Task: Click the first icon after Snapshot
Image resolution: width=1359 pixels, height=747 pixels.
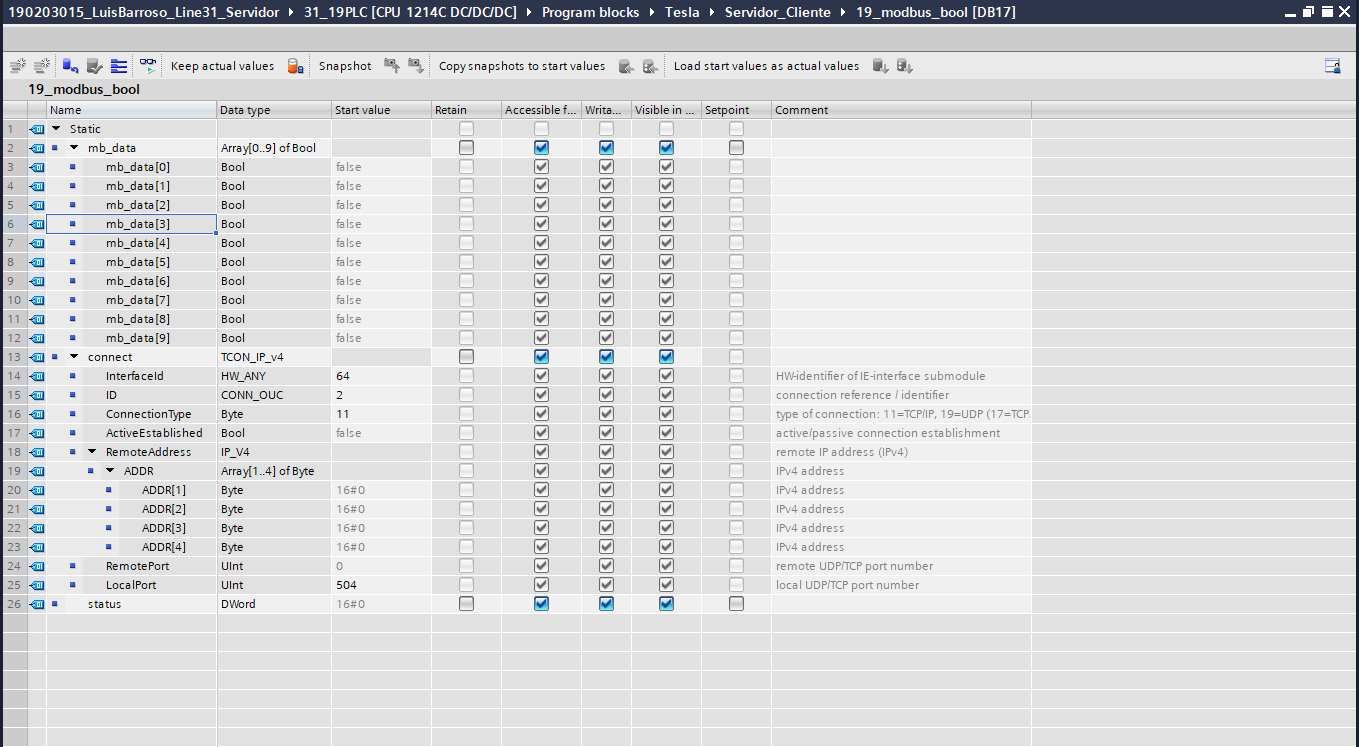Action: click(x=392, y=66)
